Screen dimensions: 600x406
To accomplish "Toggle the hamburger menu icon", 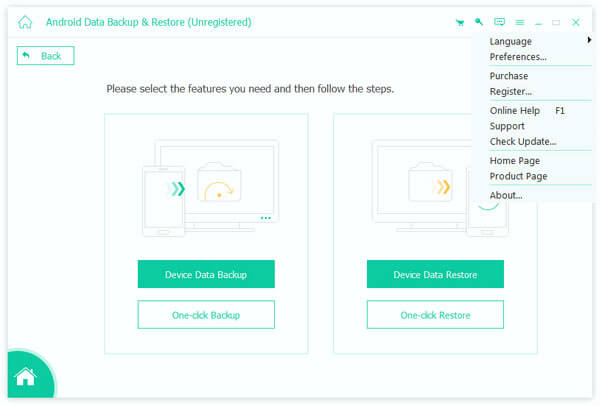I will 520,23.
